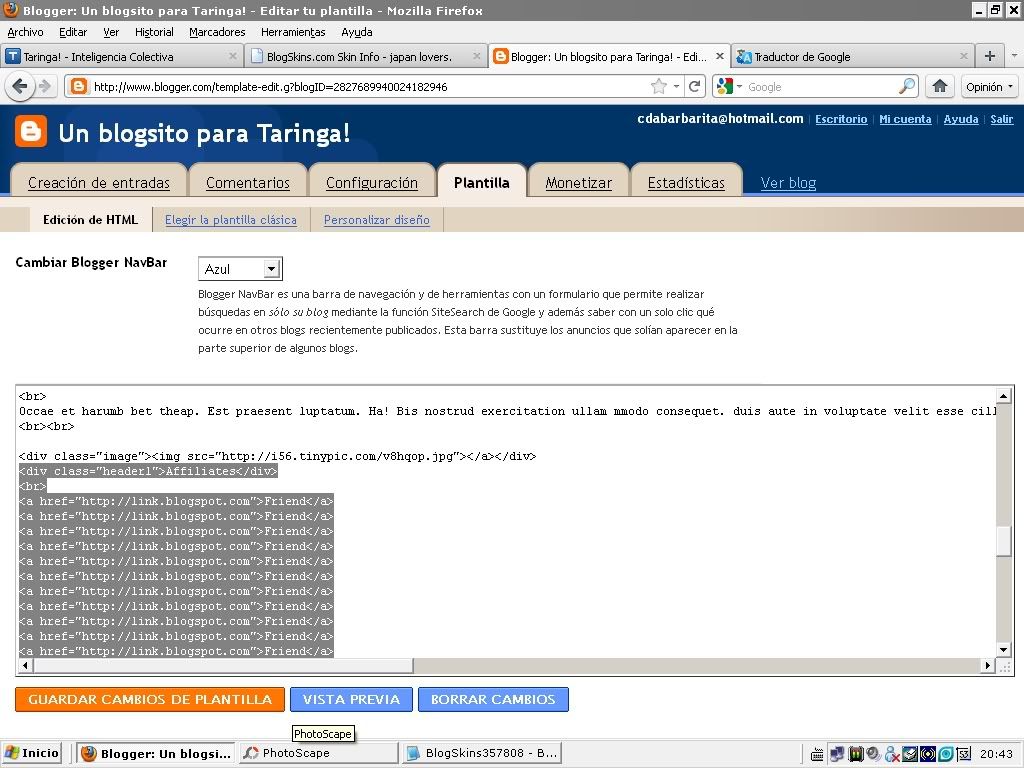Viewport: 1024px width, 768px height.
Task: Open the address bar history dropdown arrow
Action: [x=677, y=86]
